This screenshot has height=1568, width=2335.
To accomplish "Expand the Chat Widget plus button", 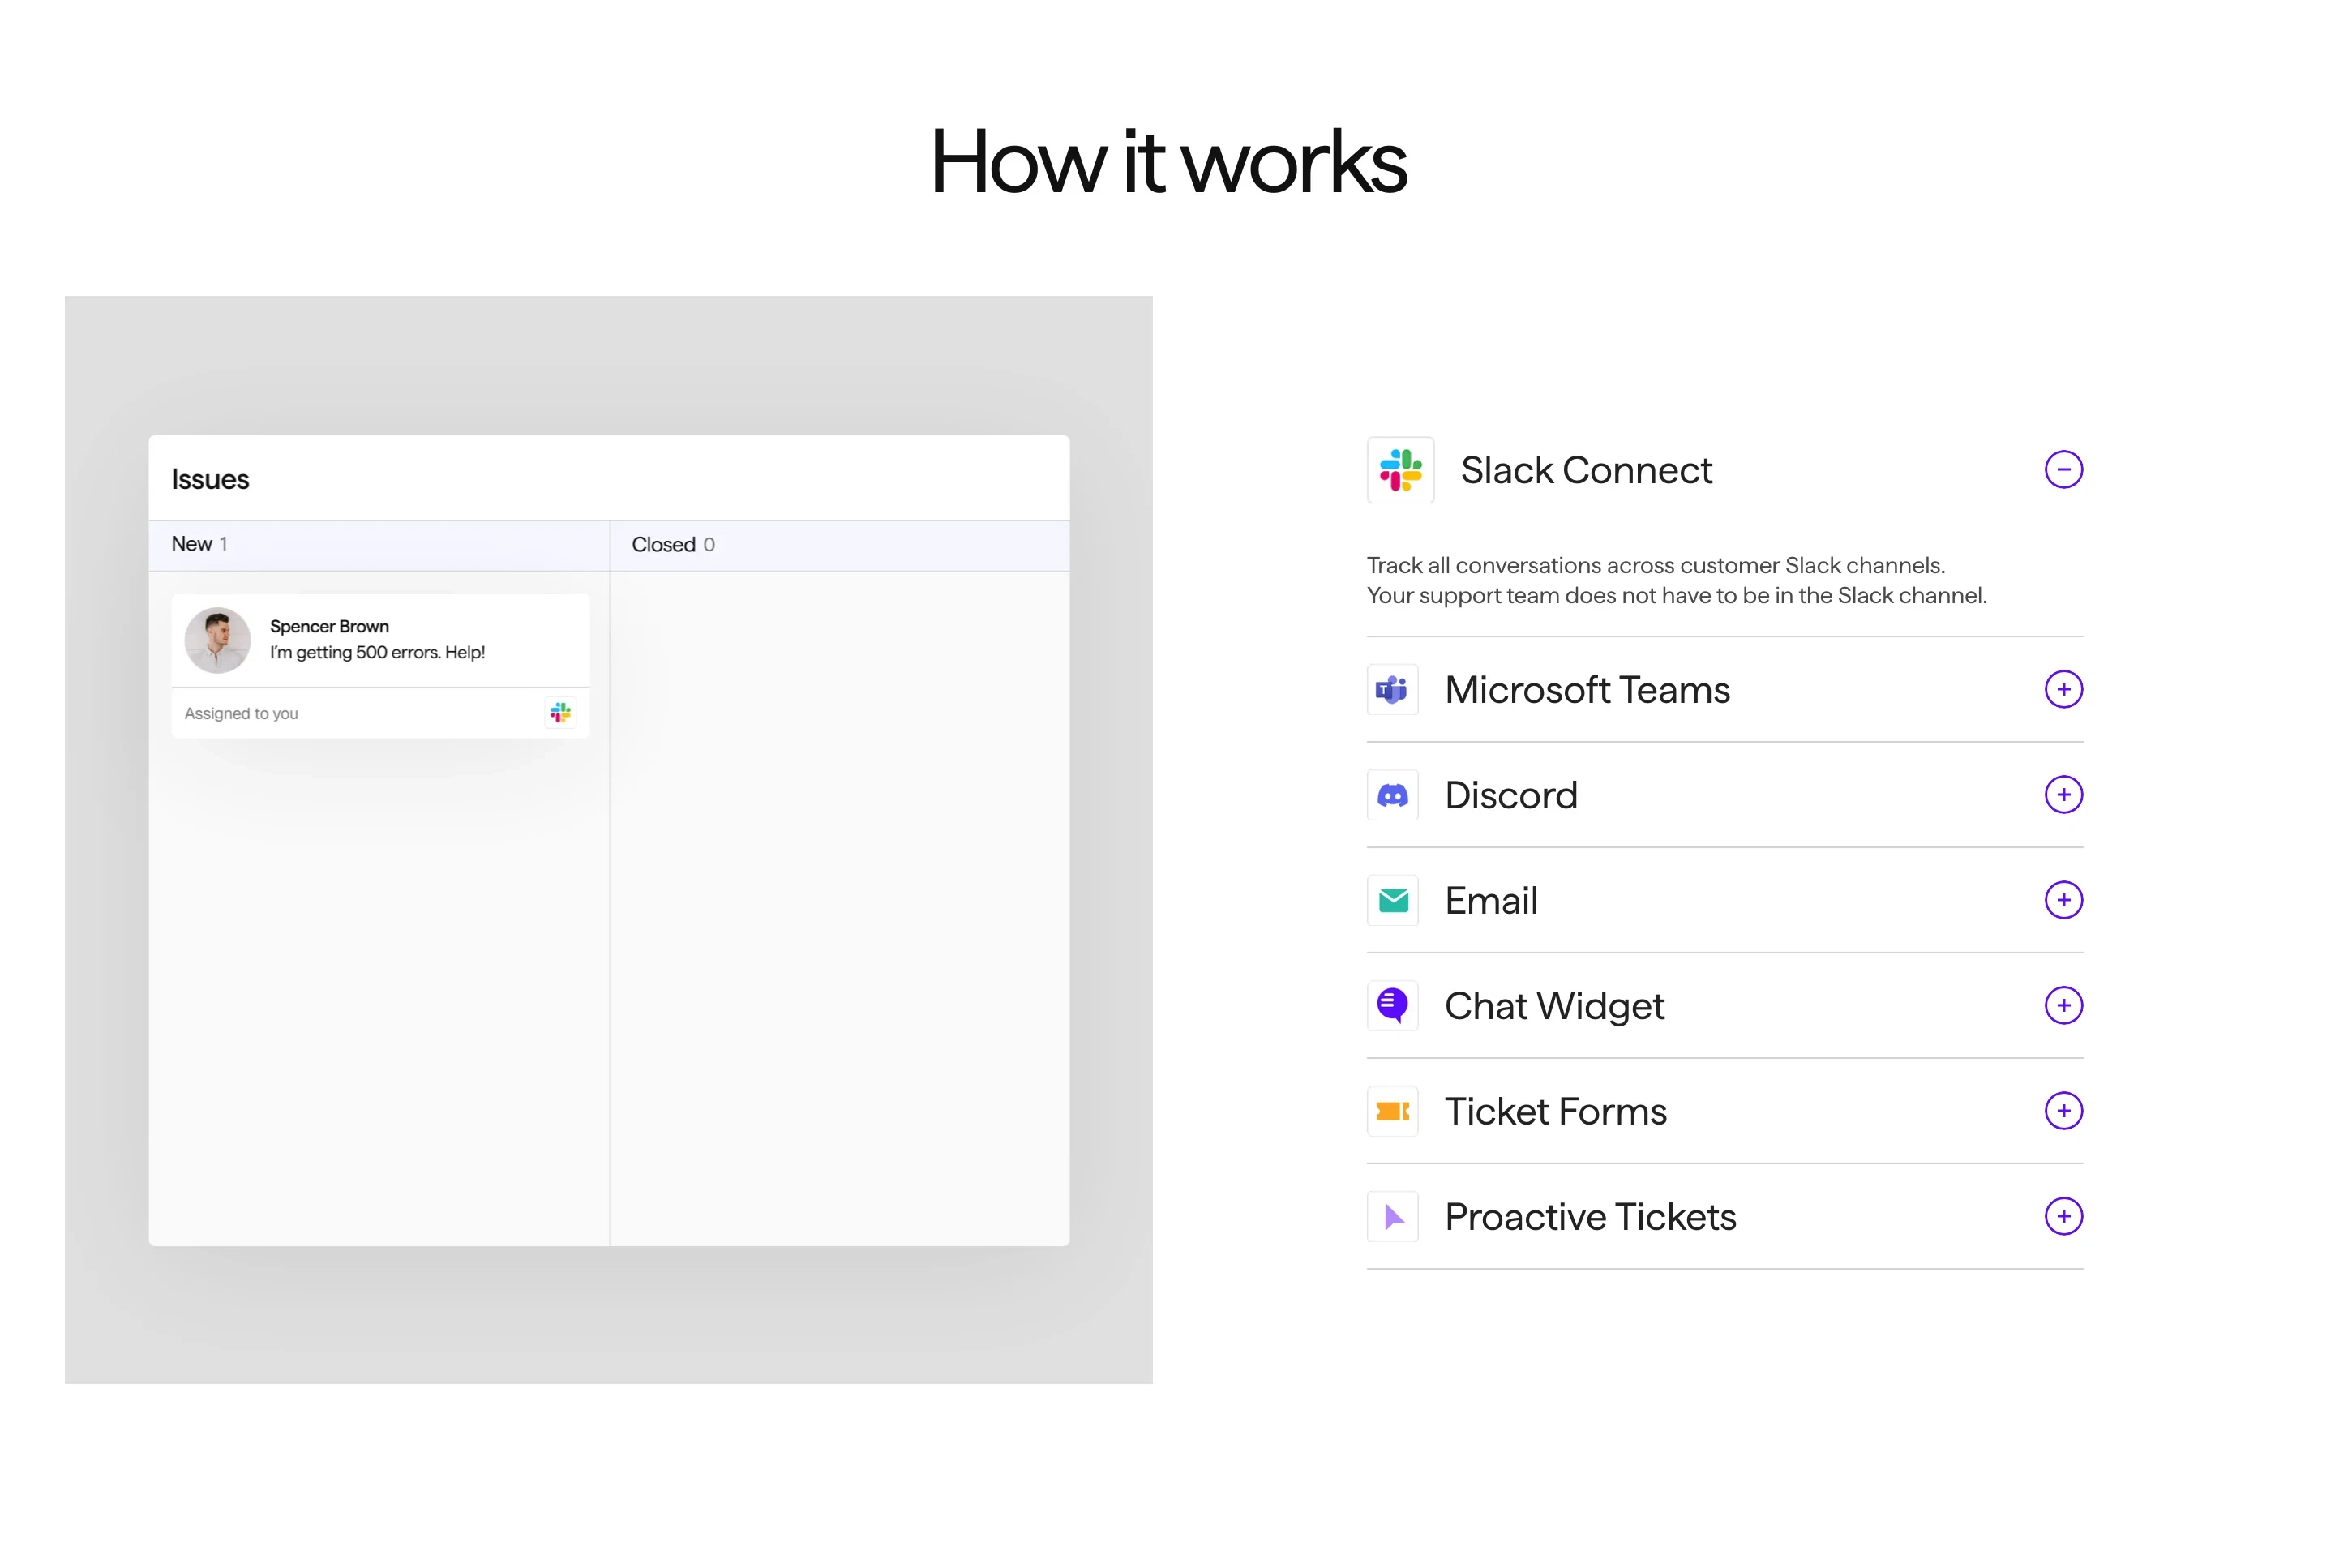I will 2062,1005.
